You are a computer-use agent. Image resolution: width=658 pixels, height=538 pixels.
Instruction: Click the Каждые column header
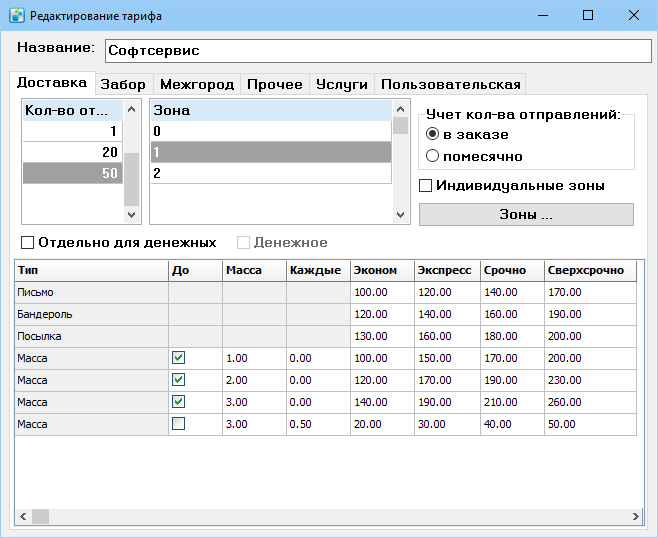(319, 270)
